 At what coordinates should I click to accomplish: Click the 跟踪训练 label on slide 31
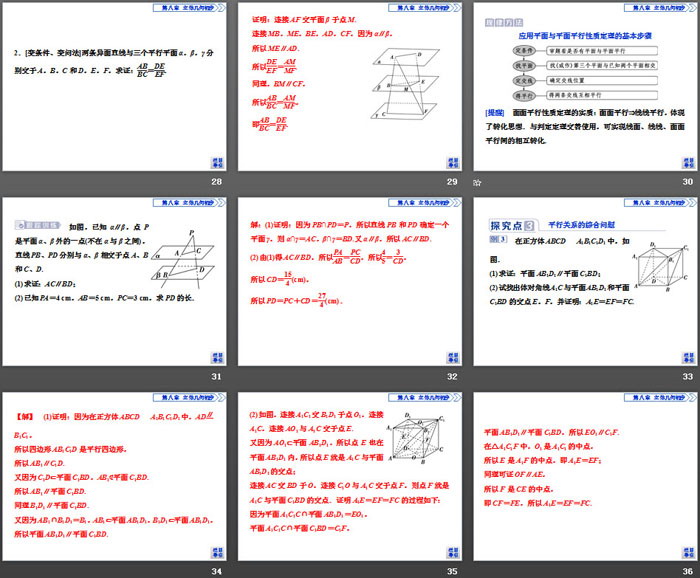click(x=38, y=225)
